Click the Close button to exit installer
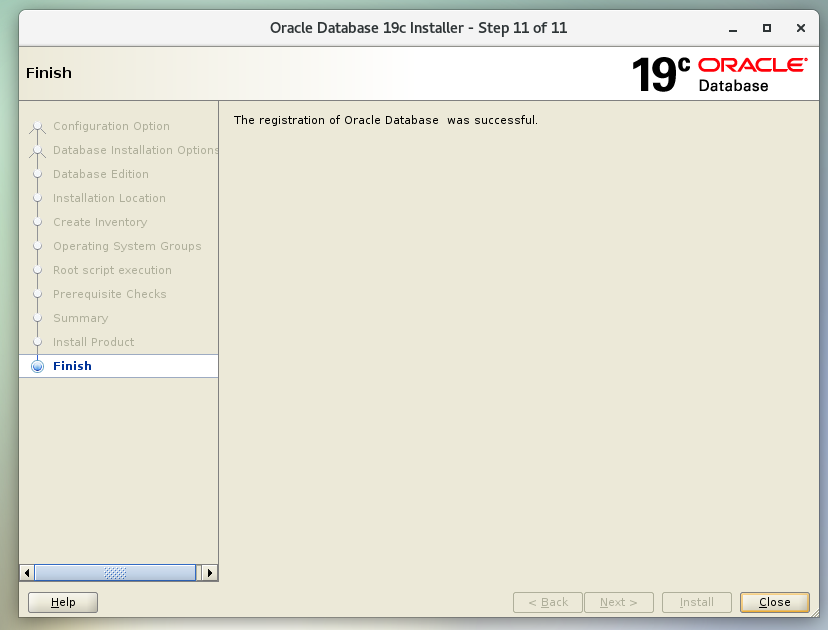828x630 pixels. click(x=774, y=602)
